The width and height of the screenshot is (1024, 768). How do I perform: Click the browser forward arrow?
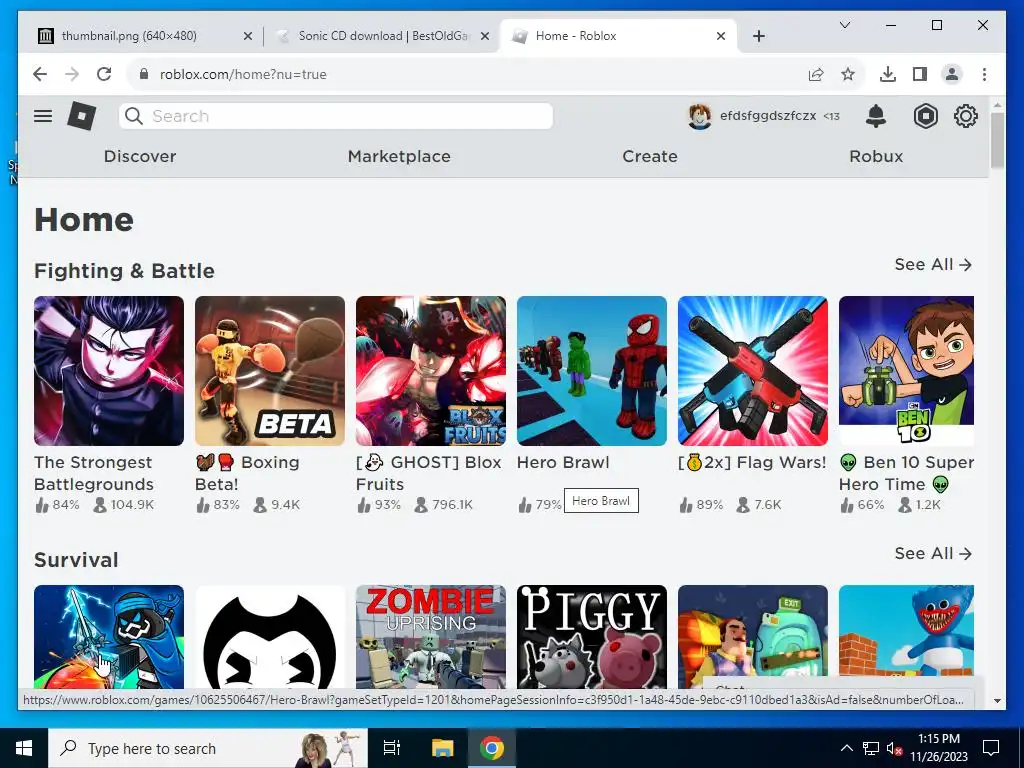72,74
